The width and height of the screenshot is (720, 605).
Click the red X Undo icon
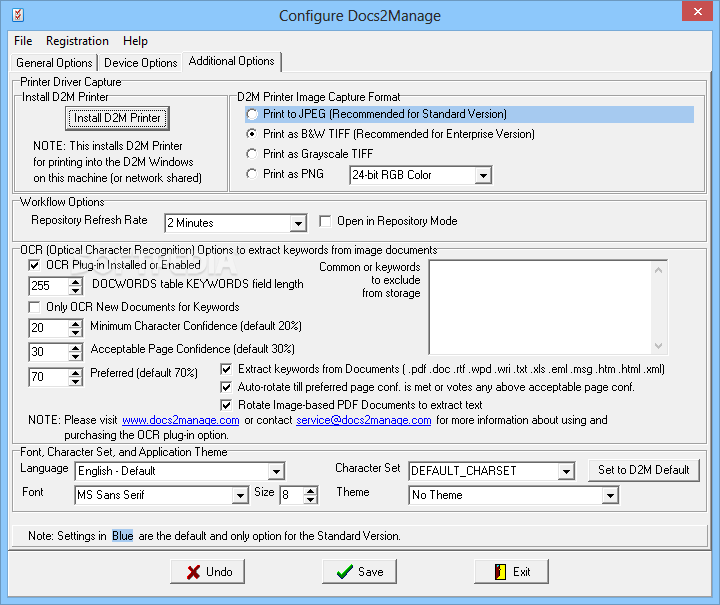[193, 572]
